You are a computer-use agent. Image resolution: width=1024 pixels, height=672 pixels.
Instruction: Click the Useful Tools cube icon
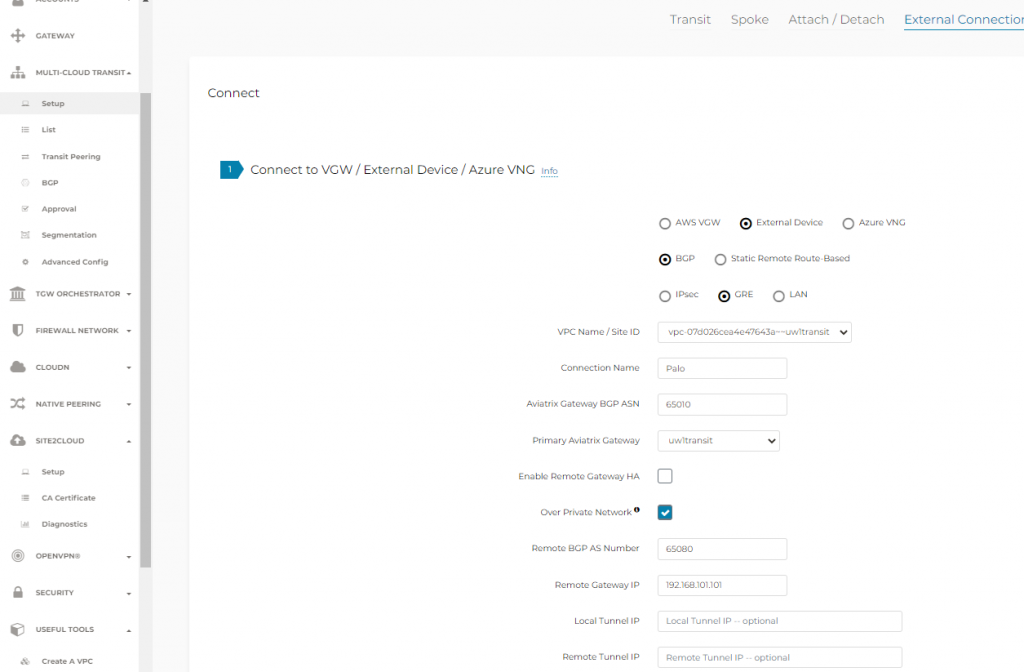pos(18,629)
